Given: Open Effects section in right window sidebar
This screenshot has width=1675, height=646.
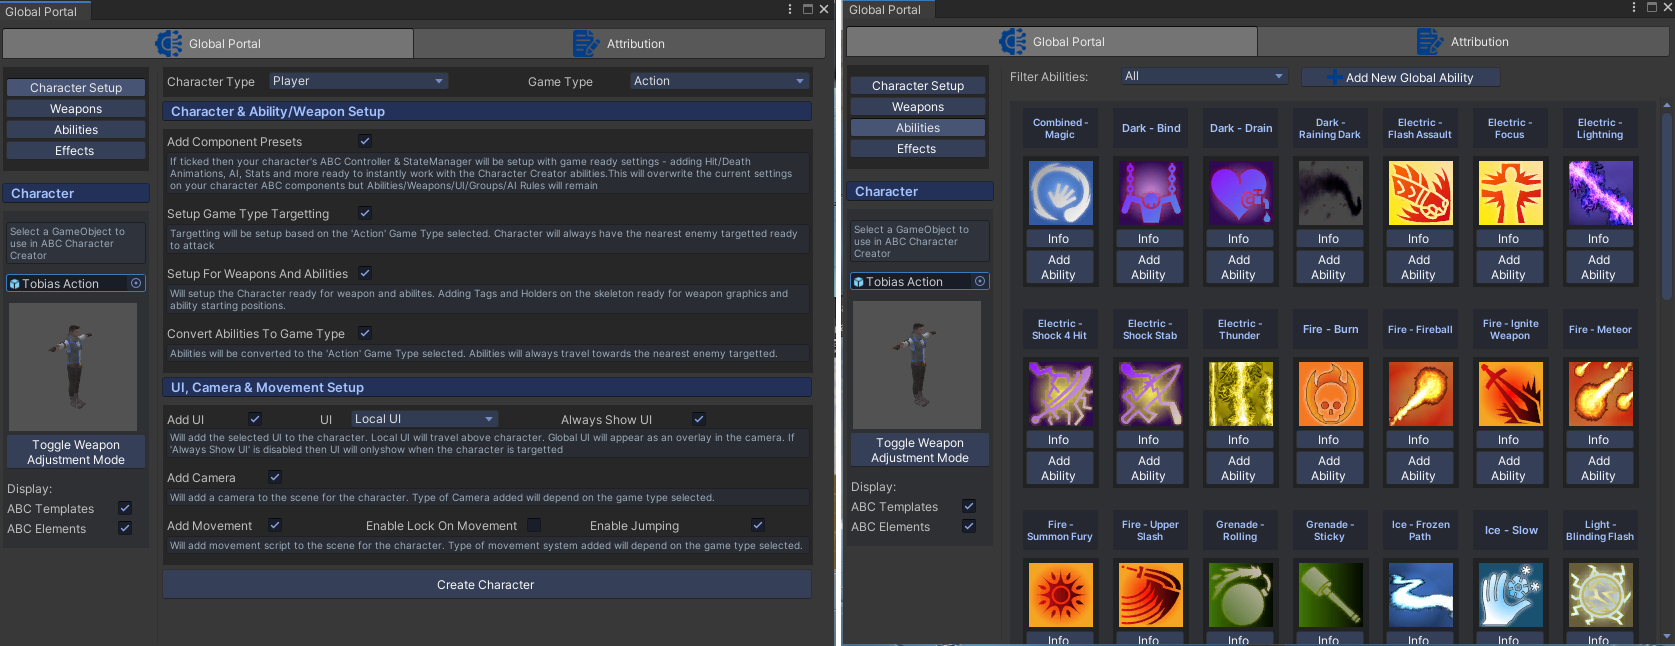Looking at the screenshot, I should [918, 149].
